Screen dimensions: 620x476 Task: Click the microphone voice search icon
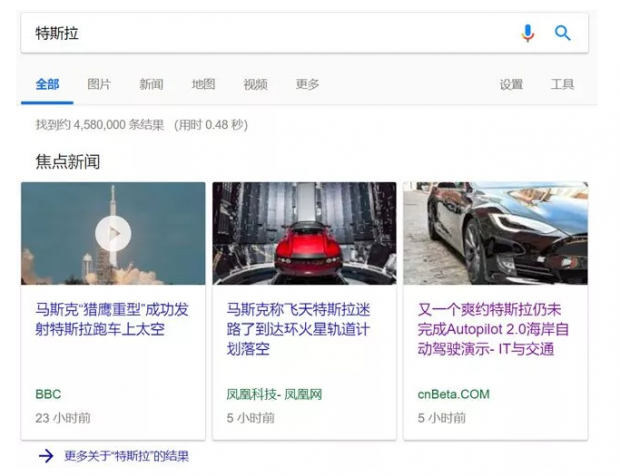[527, 33]
